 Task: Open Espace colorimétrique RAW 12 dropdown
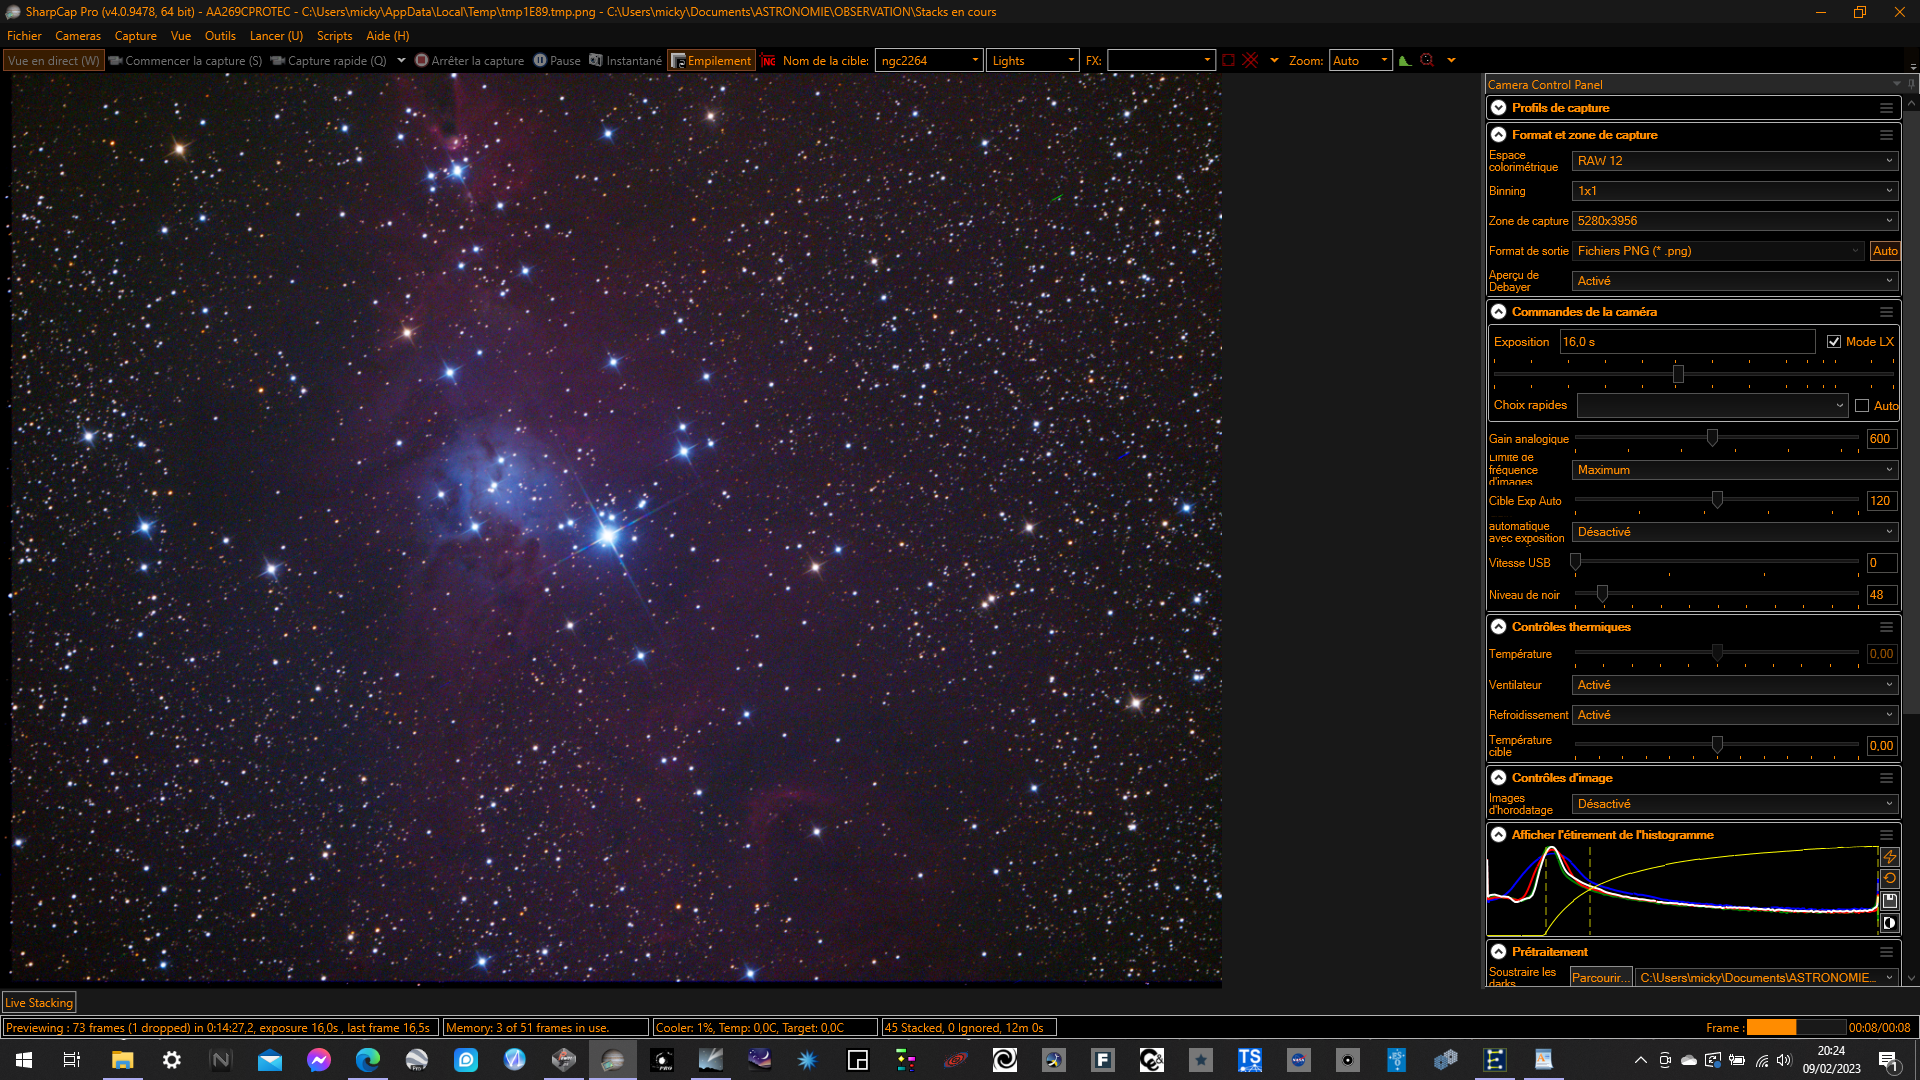coord(1735,161)
